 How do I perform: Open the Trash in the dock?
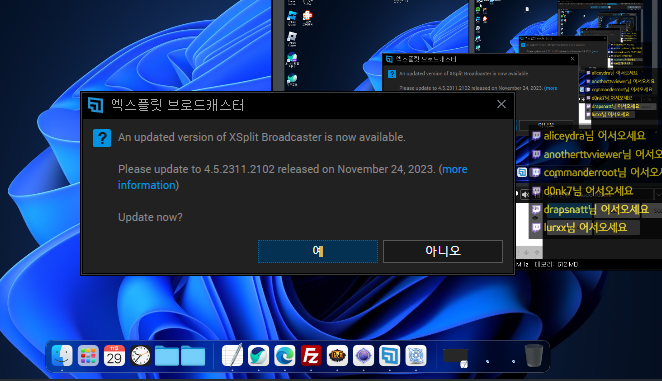[534, 356]
